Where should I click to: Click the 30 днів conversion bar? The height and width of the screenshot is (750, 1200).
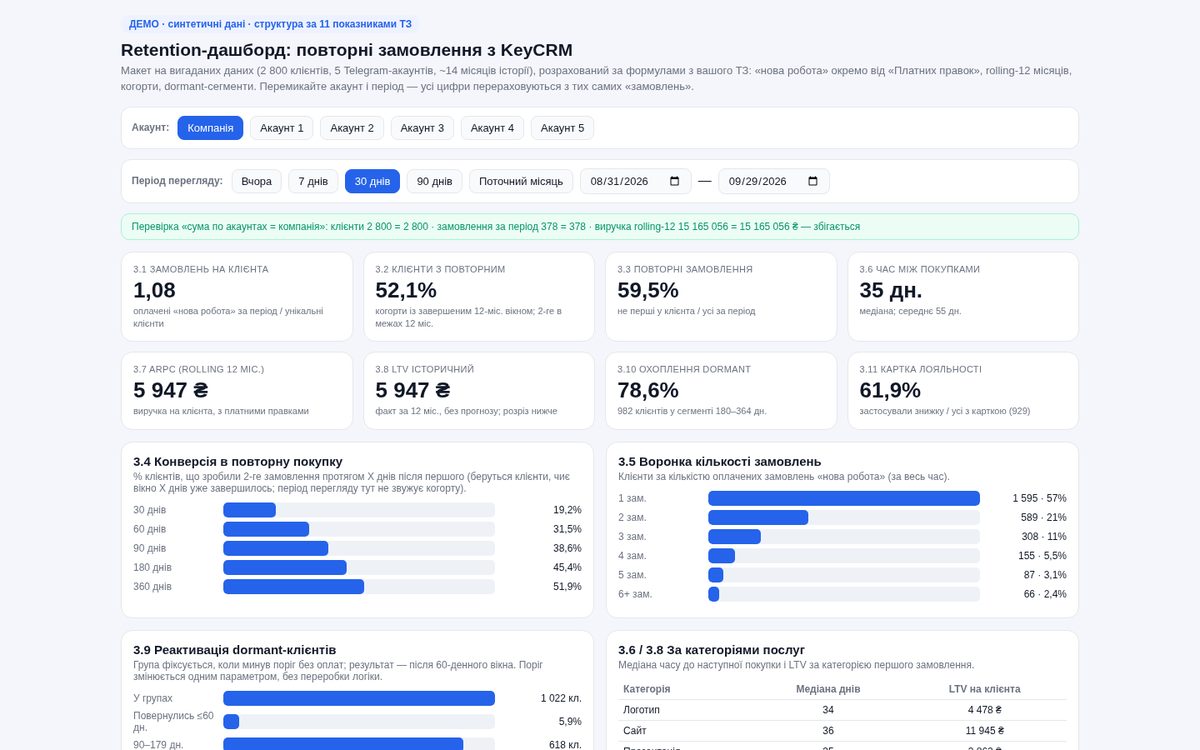[x=359, y=510]
